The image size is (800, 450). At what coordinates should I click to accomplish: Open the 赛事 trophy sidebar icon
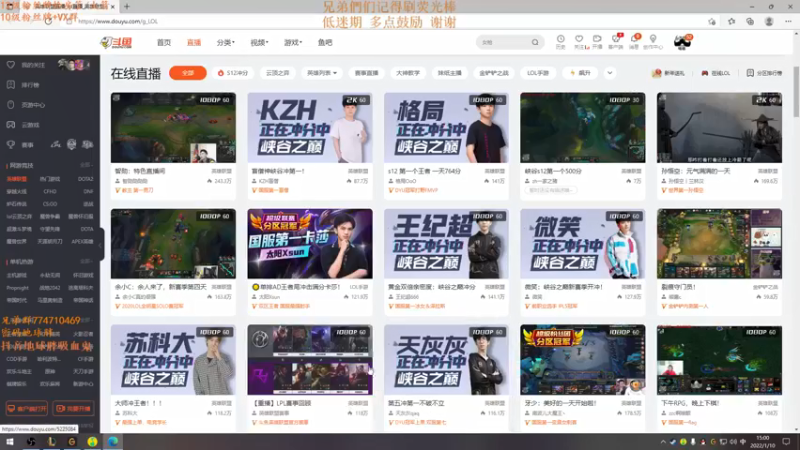(11, 145)
